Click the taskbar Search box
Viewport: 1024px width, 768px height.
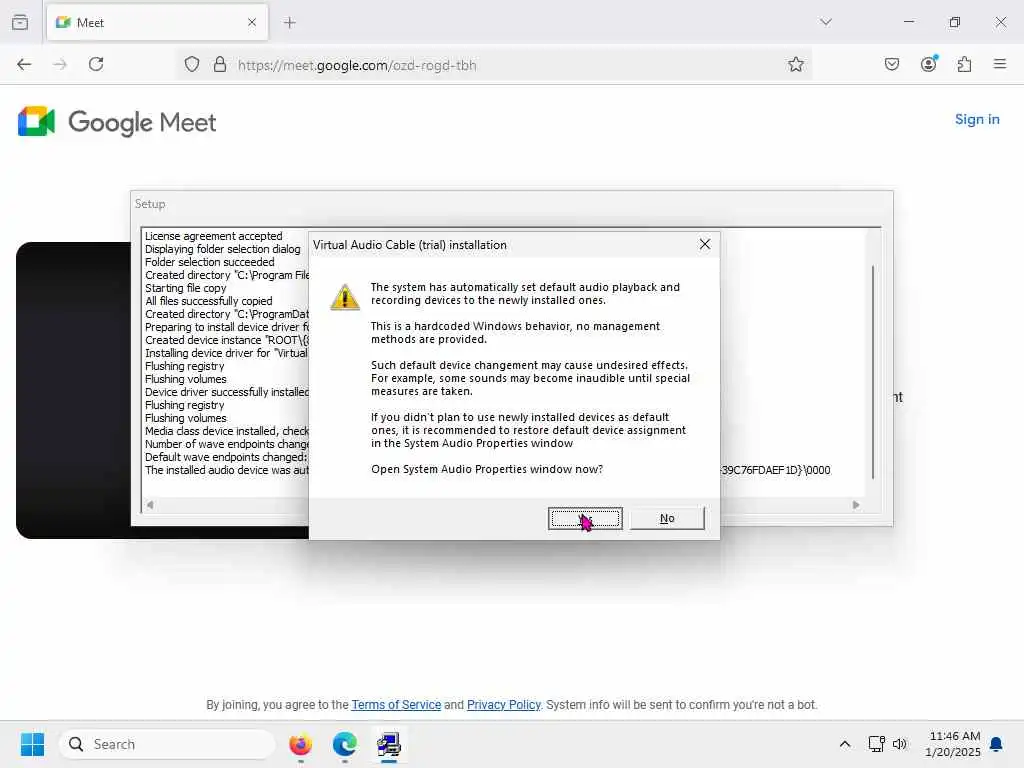tap(167, 744)
